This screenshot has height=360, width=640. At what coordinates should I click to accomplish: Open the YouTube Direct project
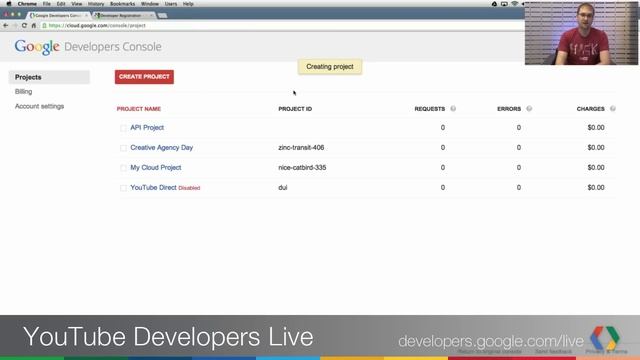pyautogui.click(x=153, y=187)
